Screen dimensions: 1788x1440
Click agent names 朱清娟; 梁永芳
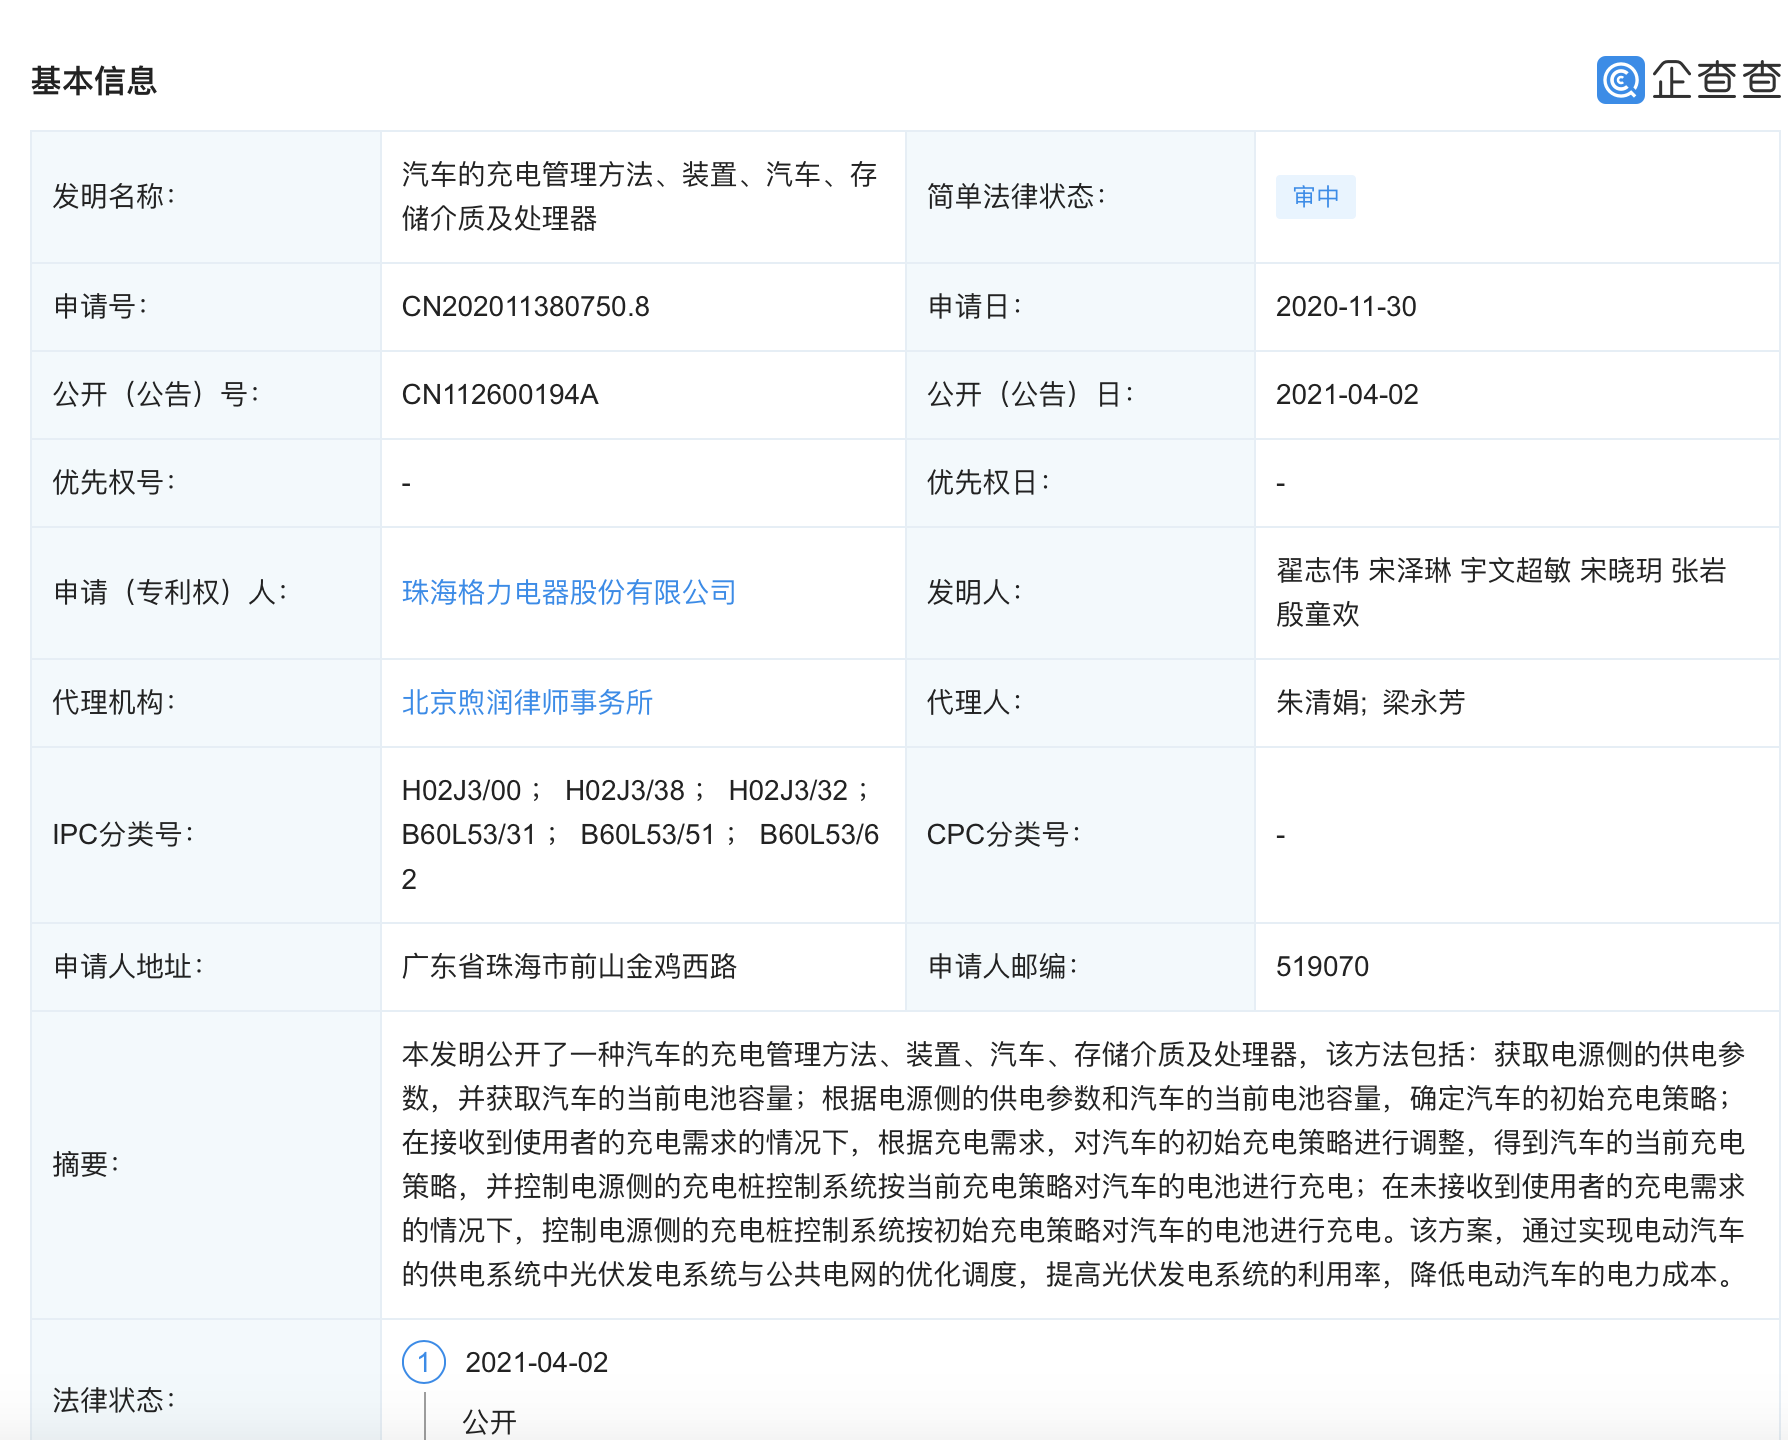(1370, 703)
